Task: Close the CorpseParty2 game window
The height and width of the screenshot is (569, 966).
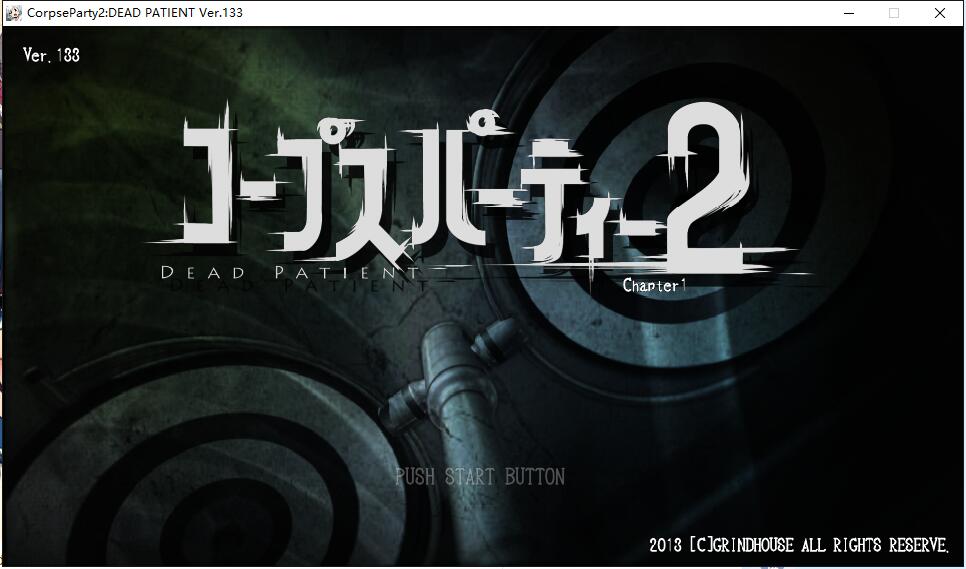Action: pos(940,13)
